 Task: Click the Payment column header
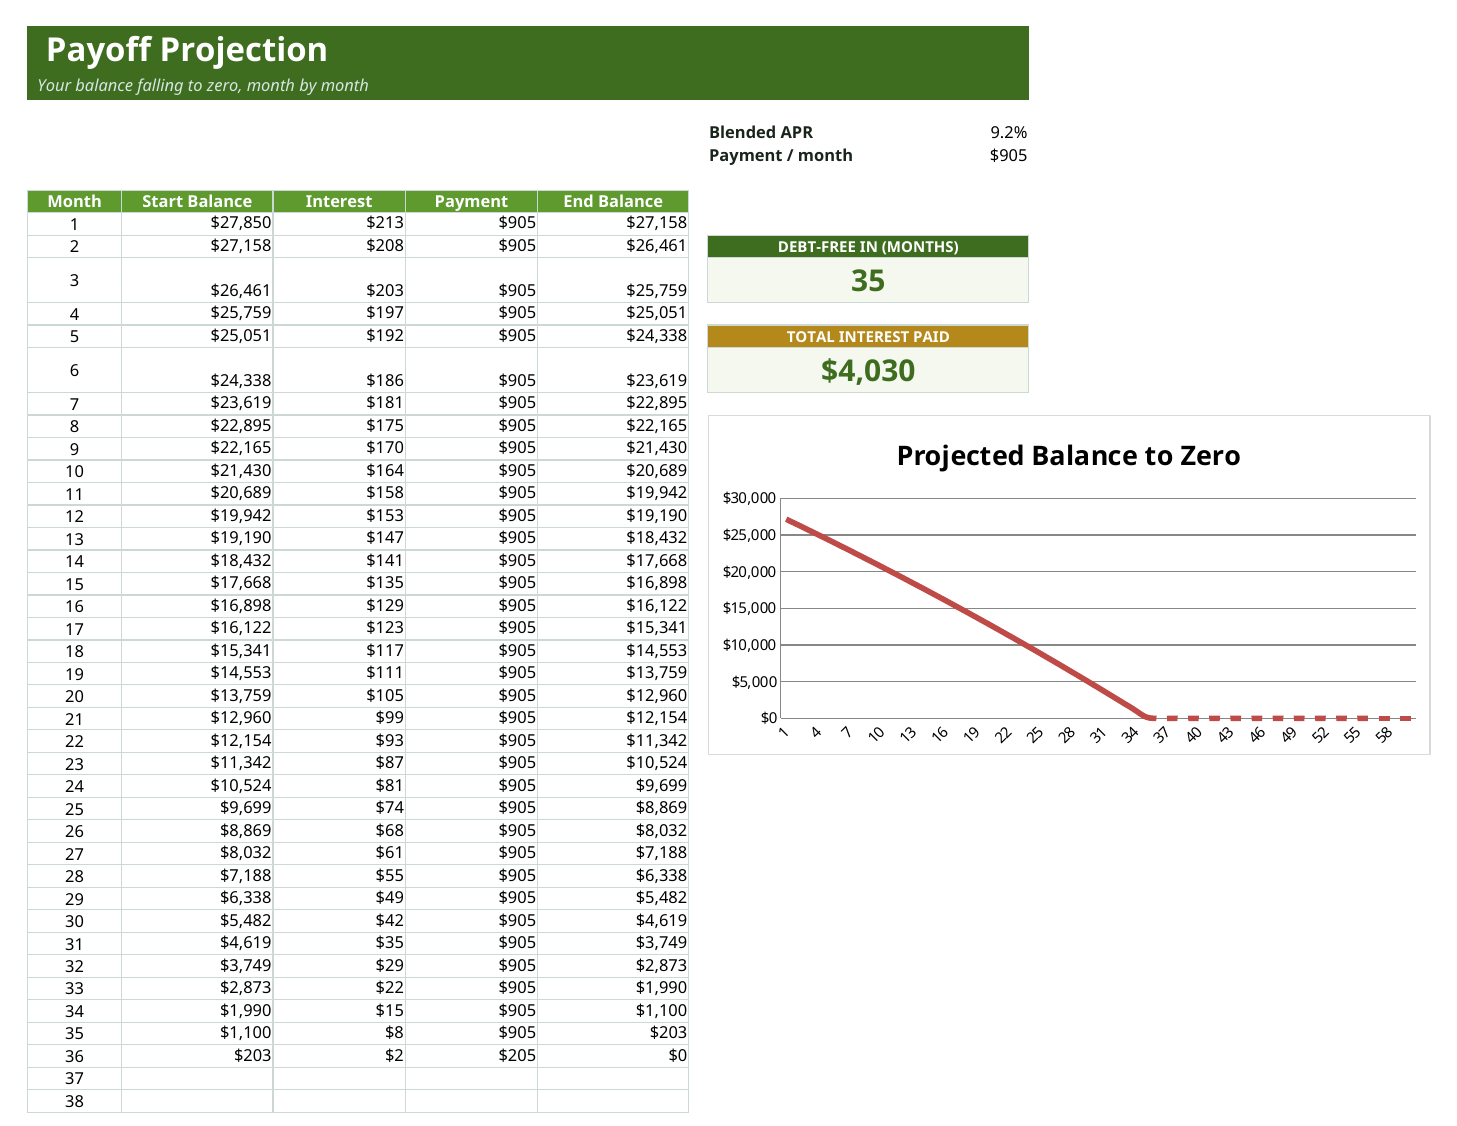tap(471, 201)
